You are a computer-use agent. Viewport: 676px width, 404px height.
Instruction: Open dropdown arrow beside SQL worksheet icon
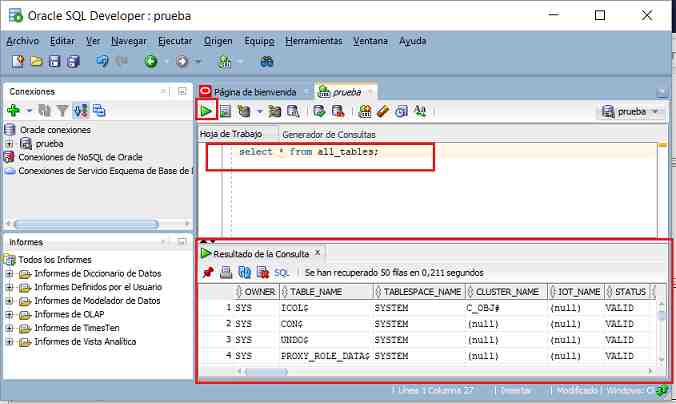point(240,62)
